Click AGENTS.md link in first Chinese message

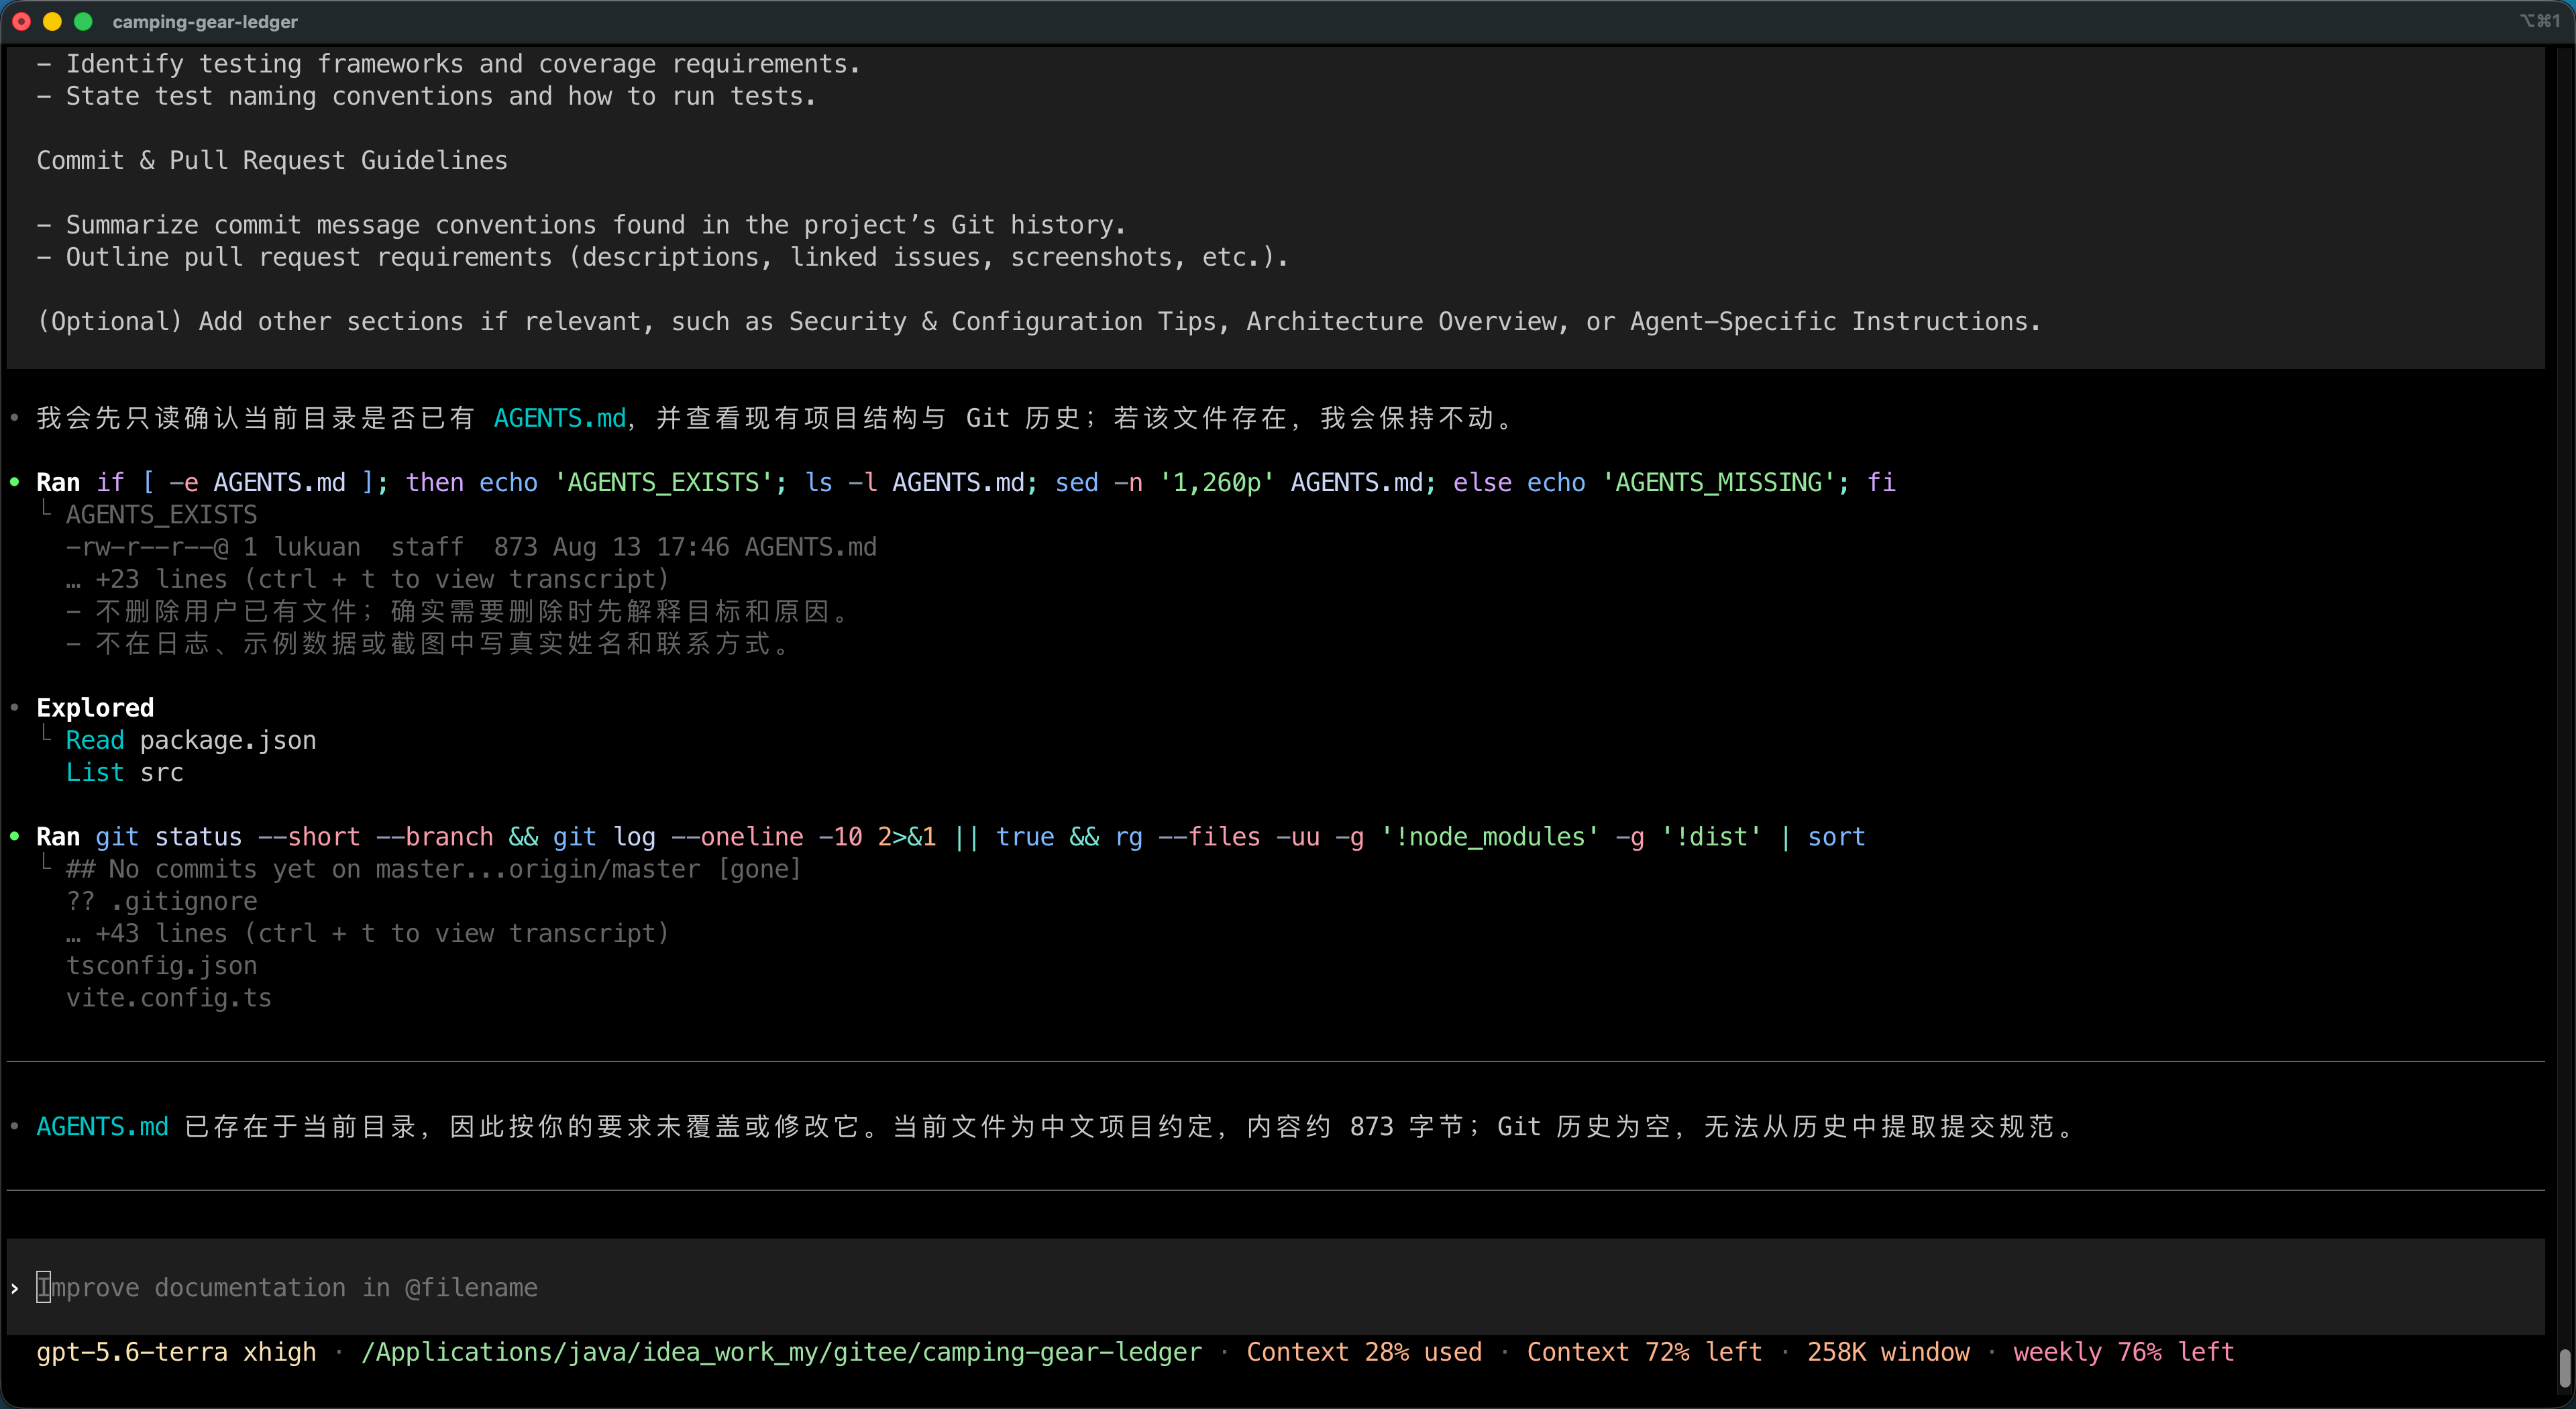tap(560, 418)
